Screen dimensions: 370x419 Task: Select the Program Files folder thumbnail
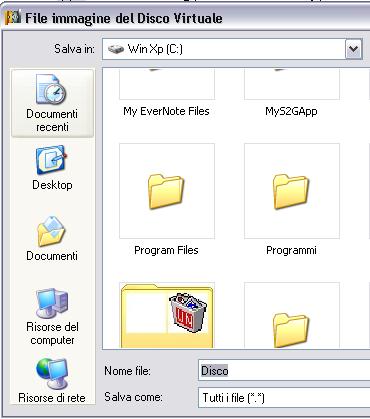(167, 191)
